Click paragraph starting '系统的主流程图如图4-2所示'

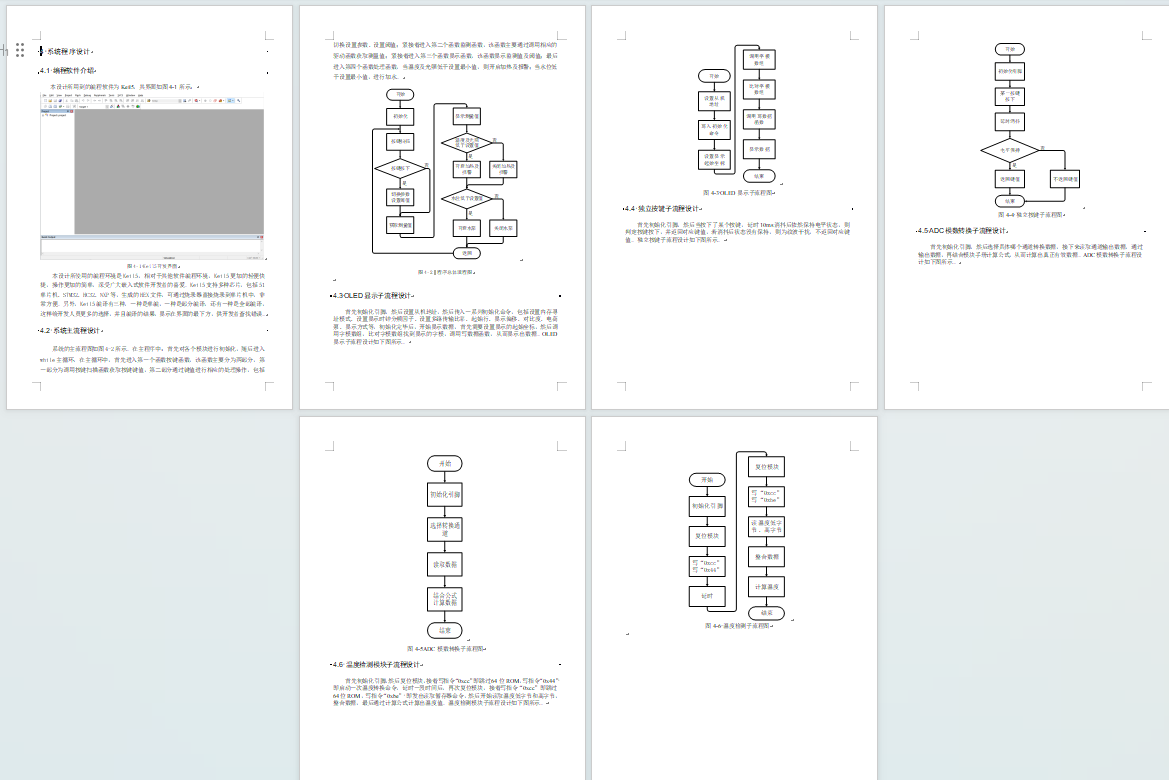(x=152, y=359)
